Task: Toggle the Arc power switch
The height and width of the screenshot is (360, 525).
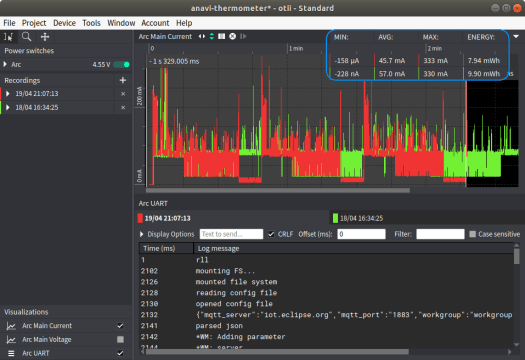Action: click(x=122, y=64)
